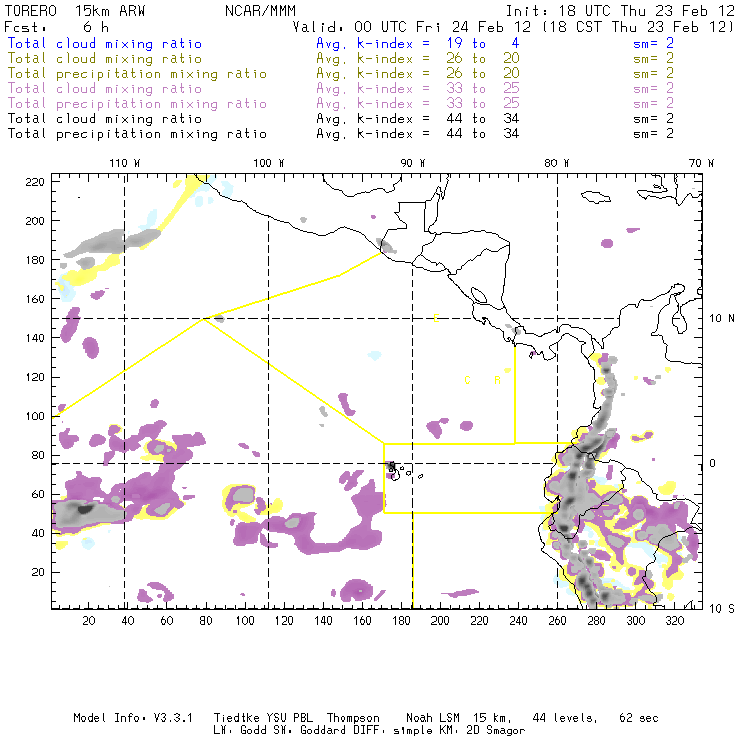
Task: Select the x-axis tick label "320"
Action: 674,621
